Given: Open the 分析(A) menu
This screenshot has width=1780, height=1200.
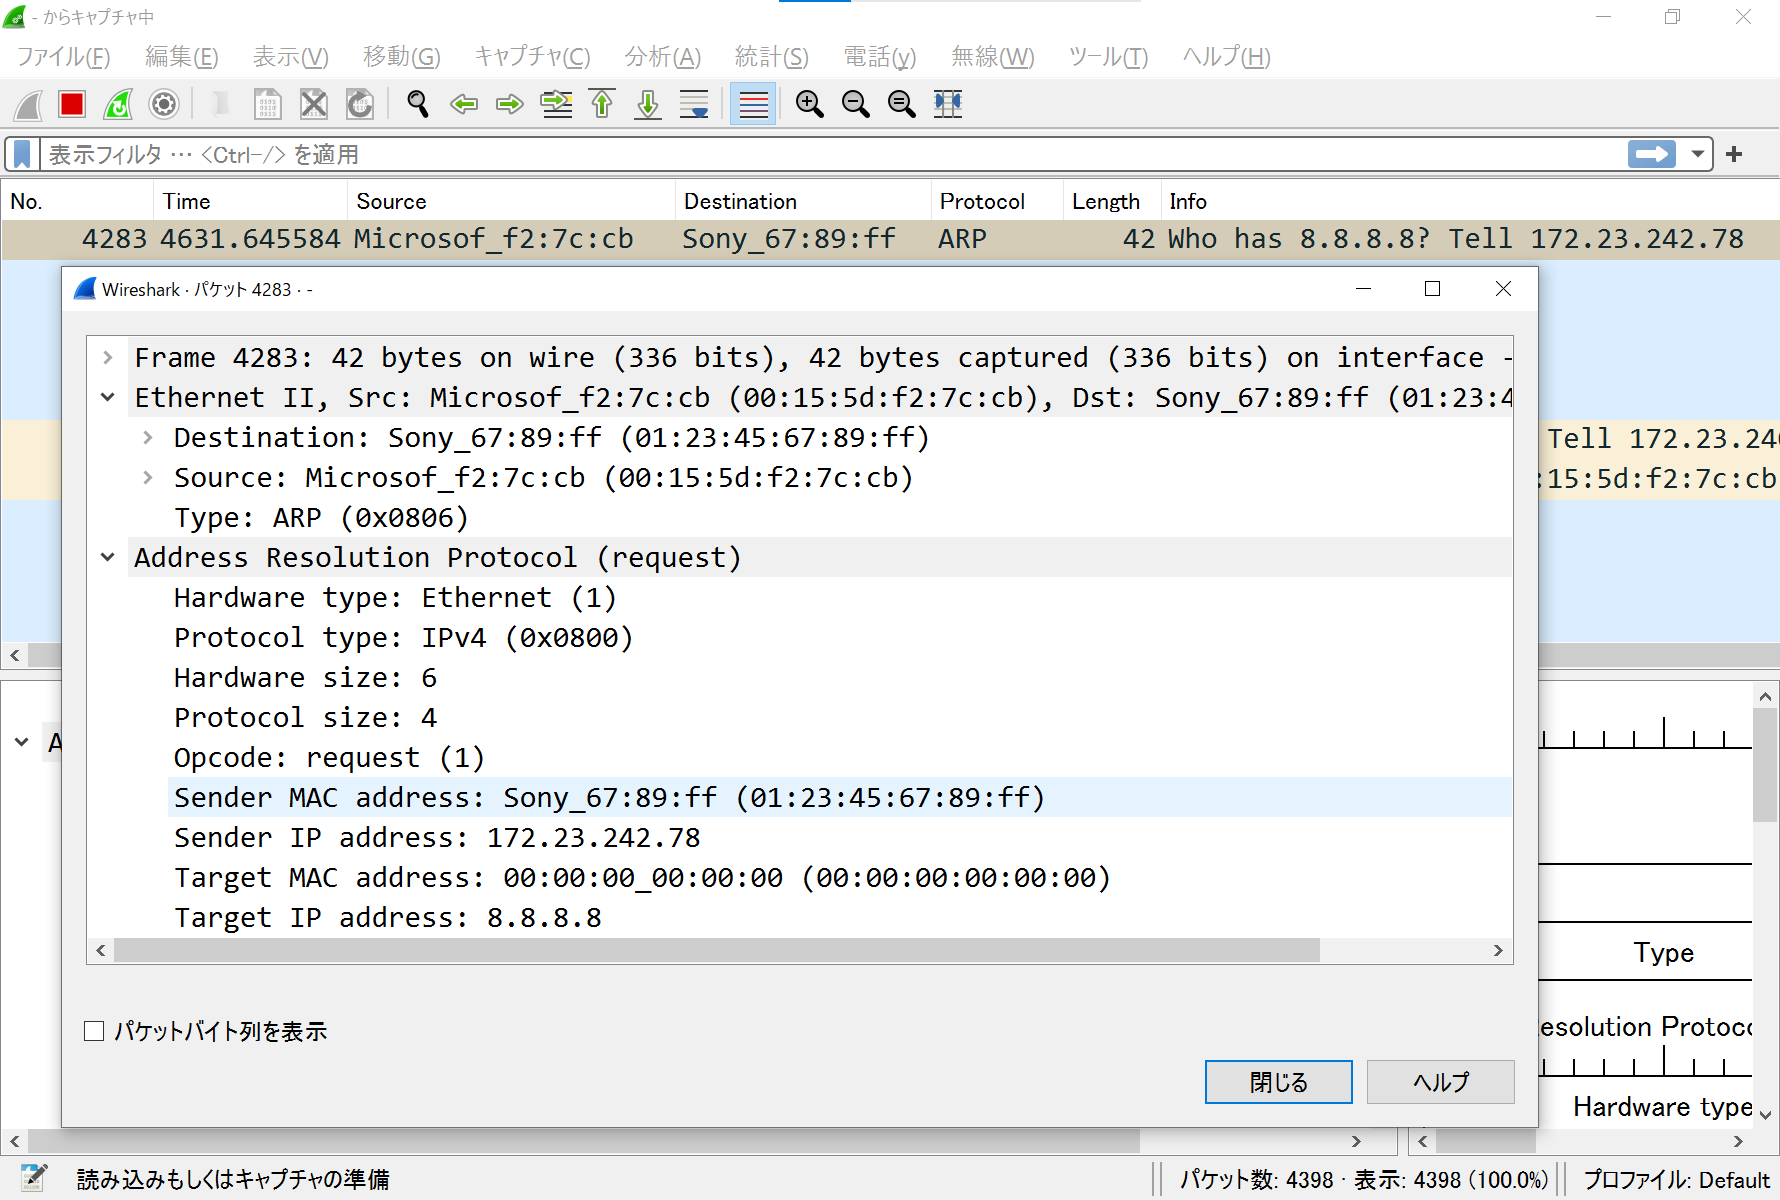Looking at the screenshot, I should (662, 57).
